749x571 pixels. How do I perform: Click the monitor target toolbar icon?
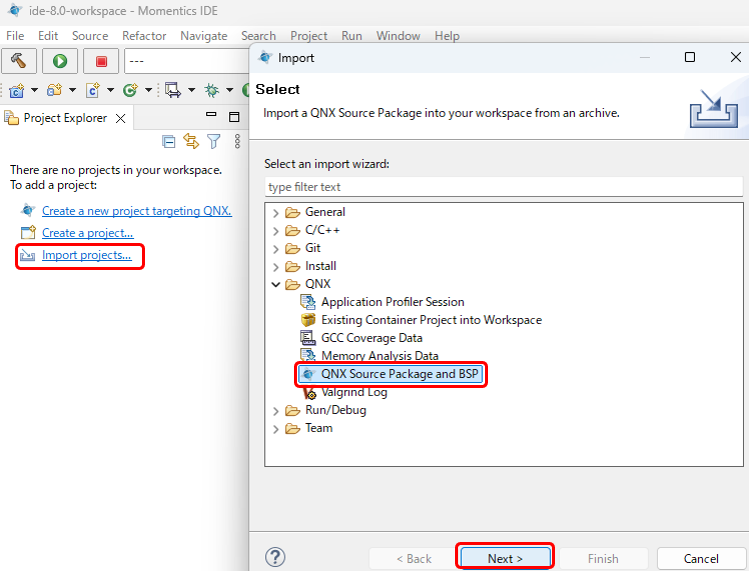(x=173, y=90)
